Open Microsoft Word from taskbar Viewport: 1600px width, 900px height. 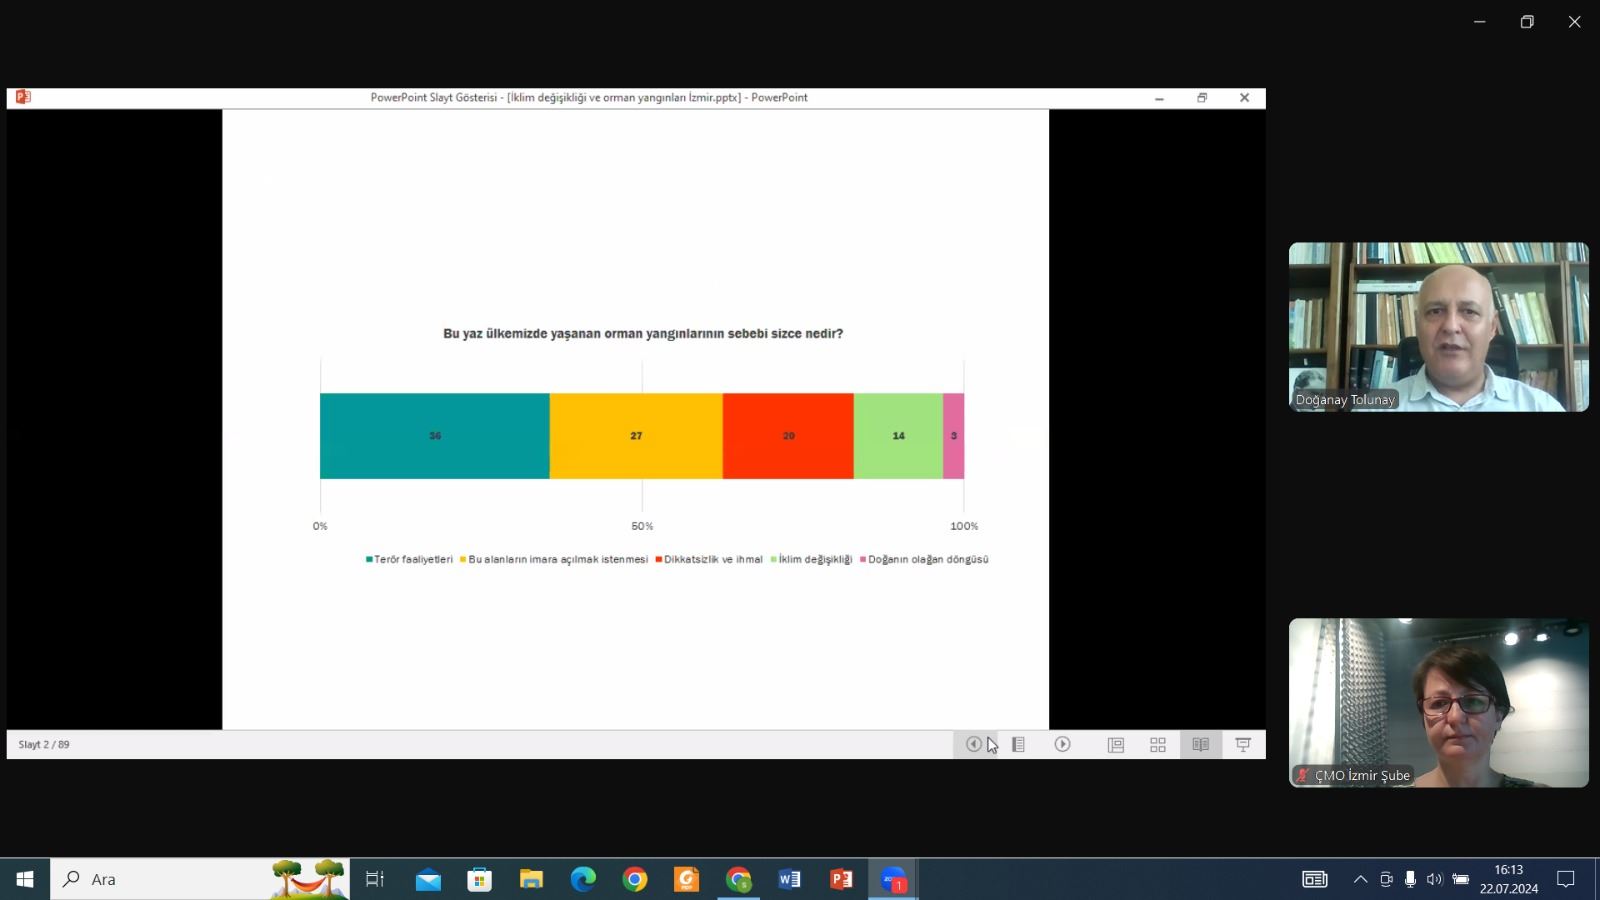click(789, 879)
